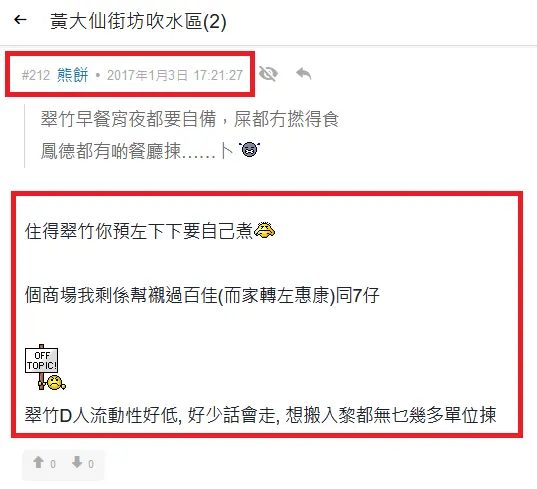Click the post line 住得翠竹你預左下下要自己煮
537x489 pixels.
click(x=139, y=231)
